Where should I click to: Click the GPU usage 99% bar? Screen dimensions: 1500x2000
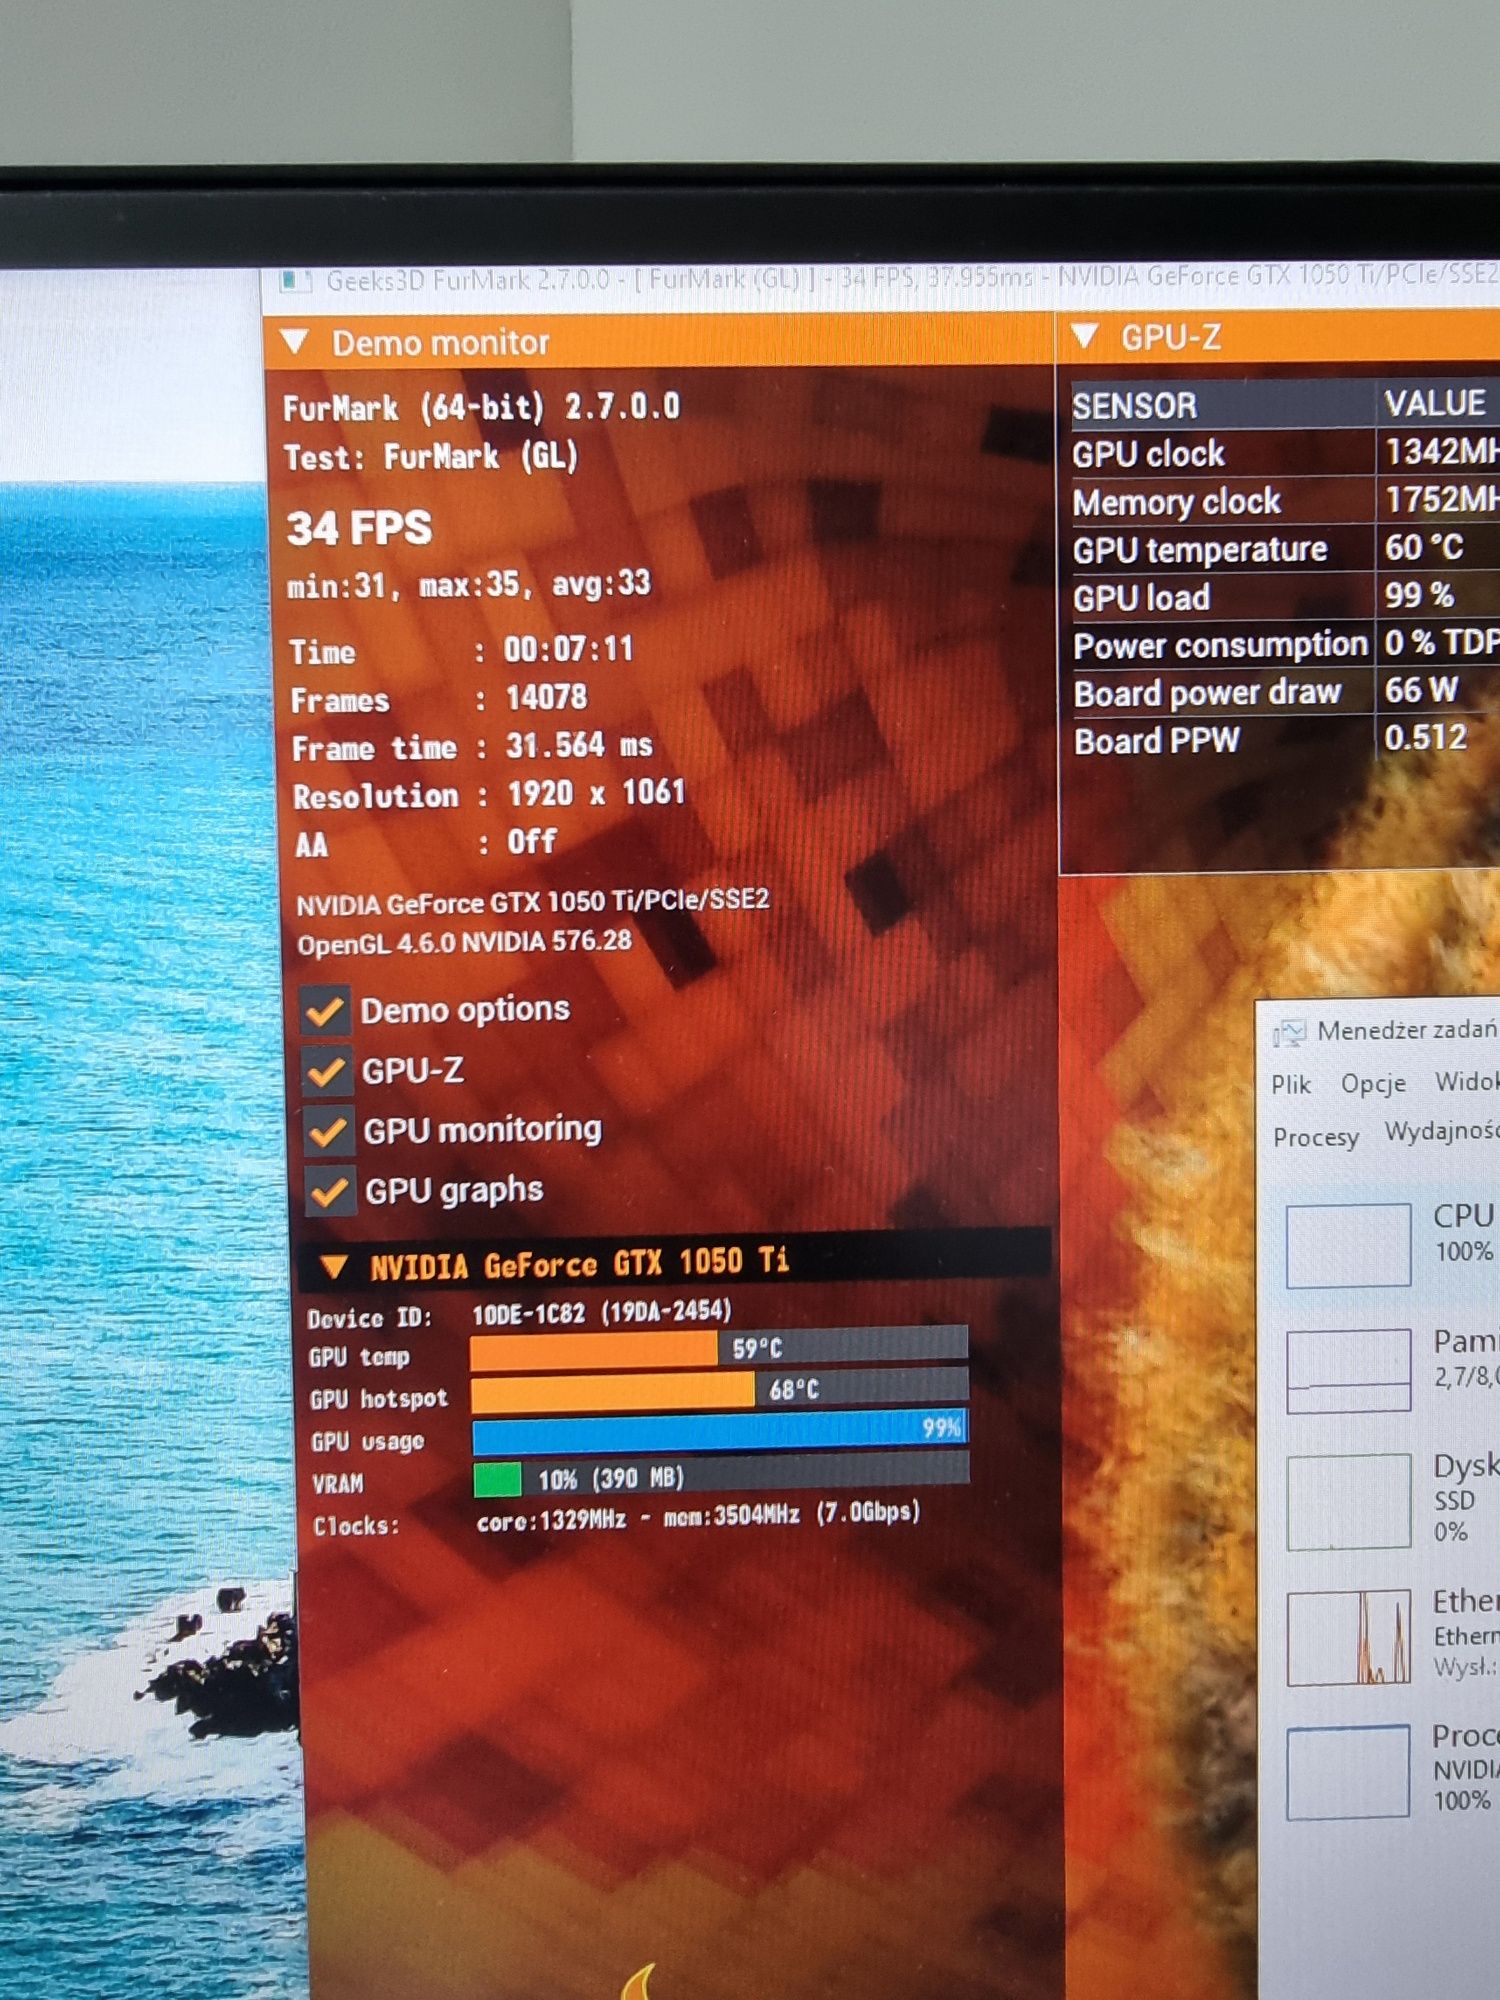[x=720, y=1432]
